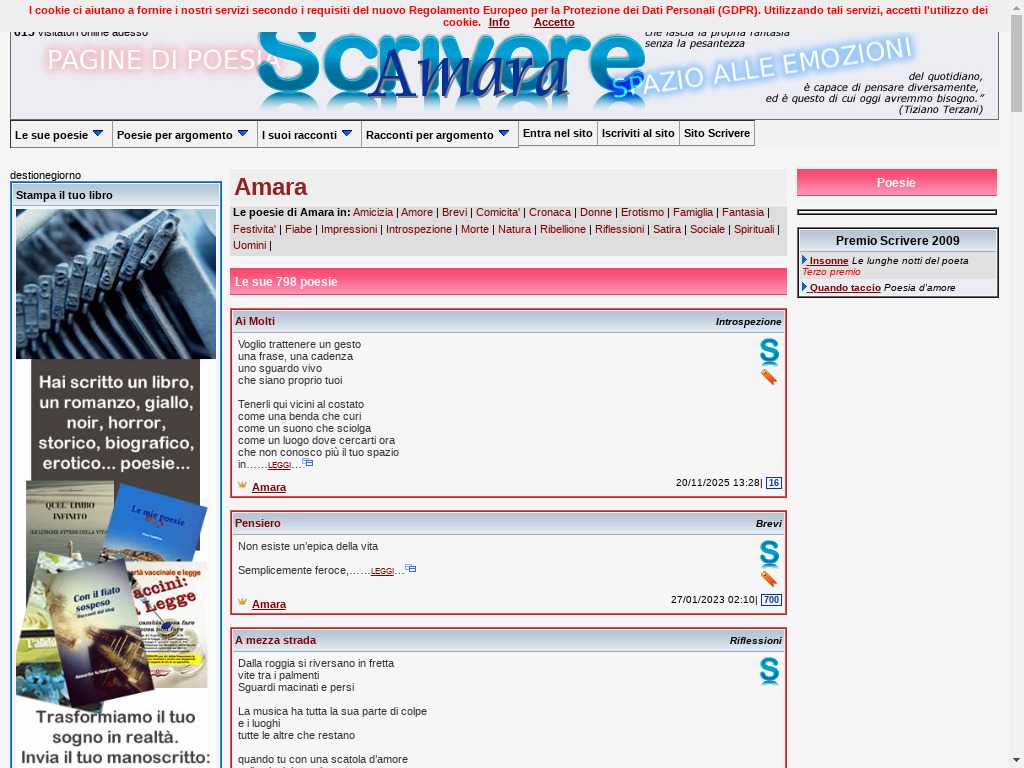Image resolution: width=1024 pixels, height=768 pixels.
Task: Open popup window icon after Ai Molti LEGGI
Action: [308, 463]
